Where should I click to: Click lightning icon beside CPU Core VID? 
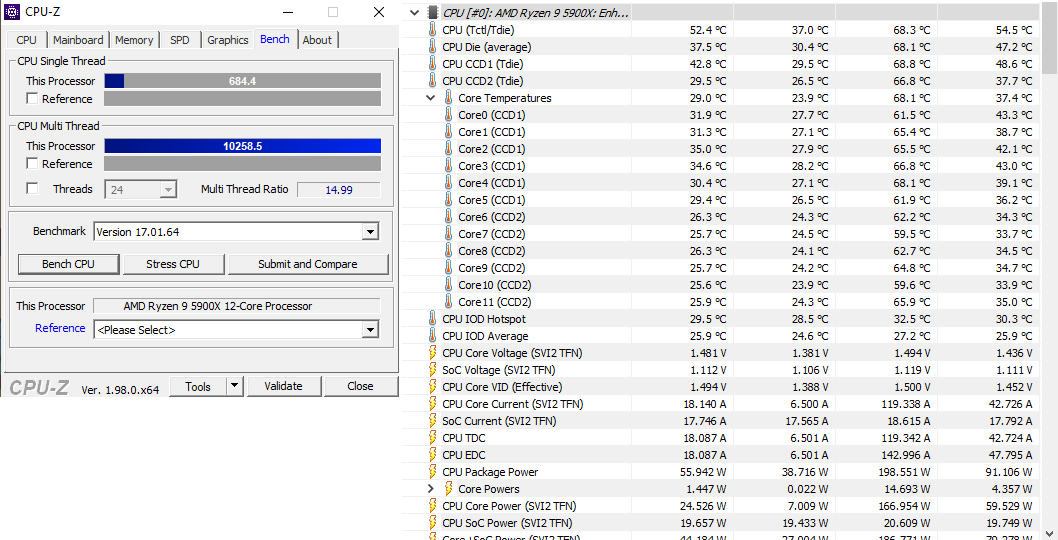[x=433, y=387]
